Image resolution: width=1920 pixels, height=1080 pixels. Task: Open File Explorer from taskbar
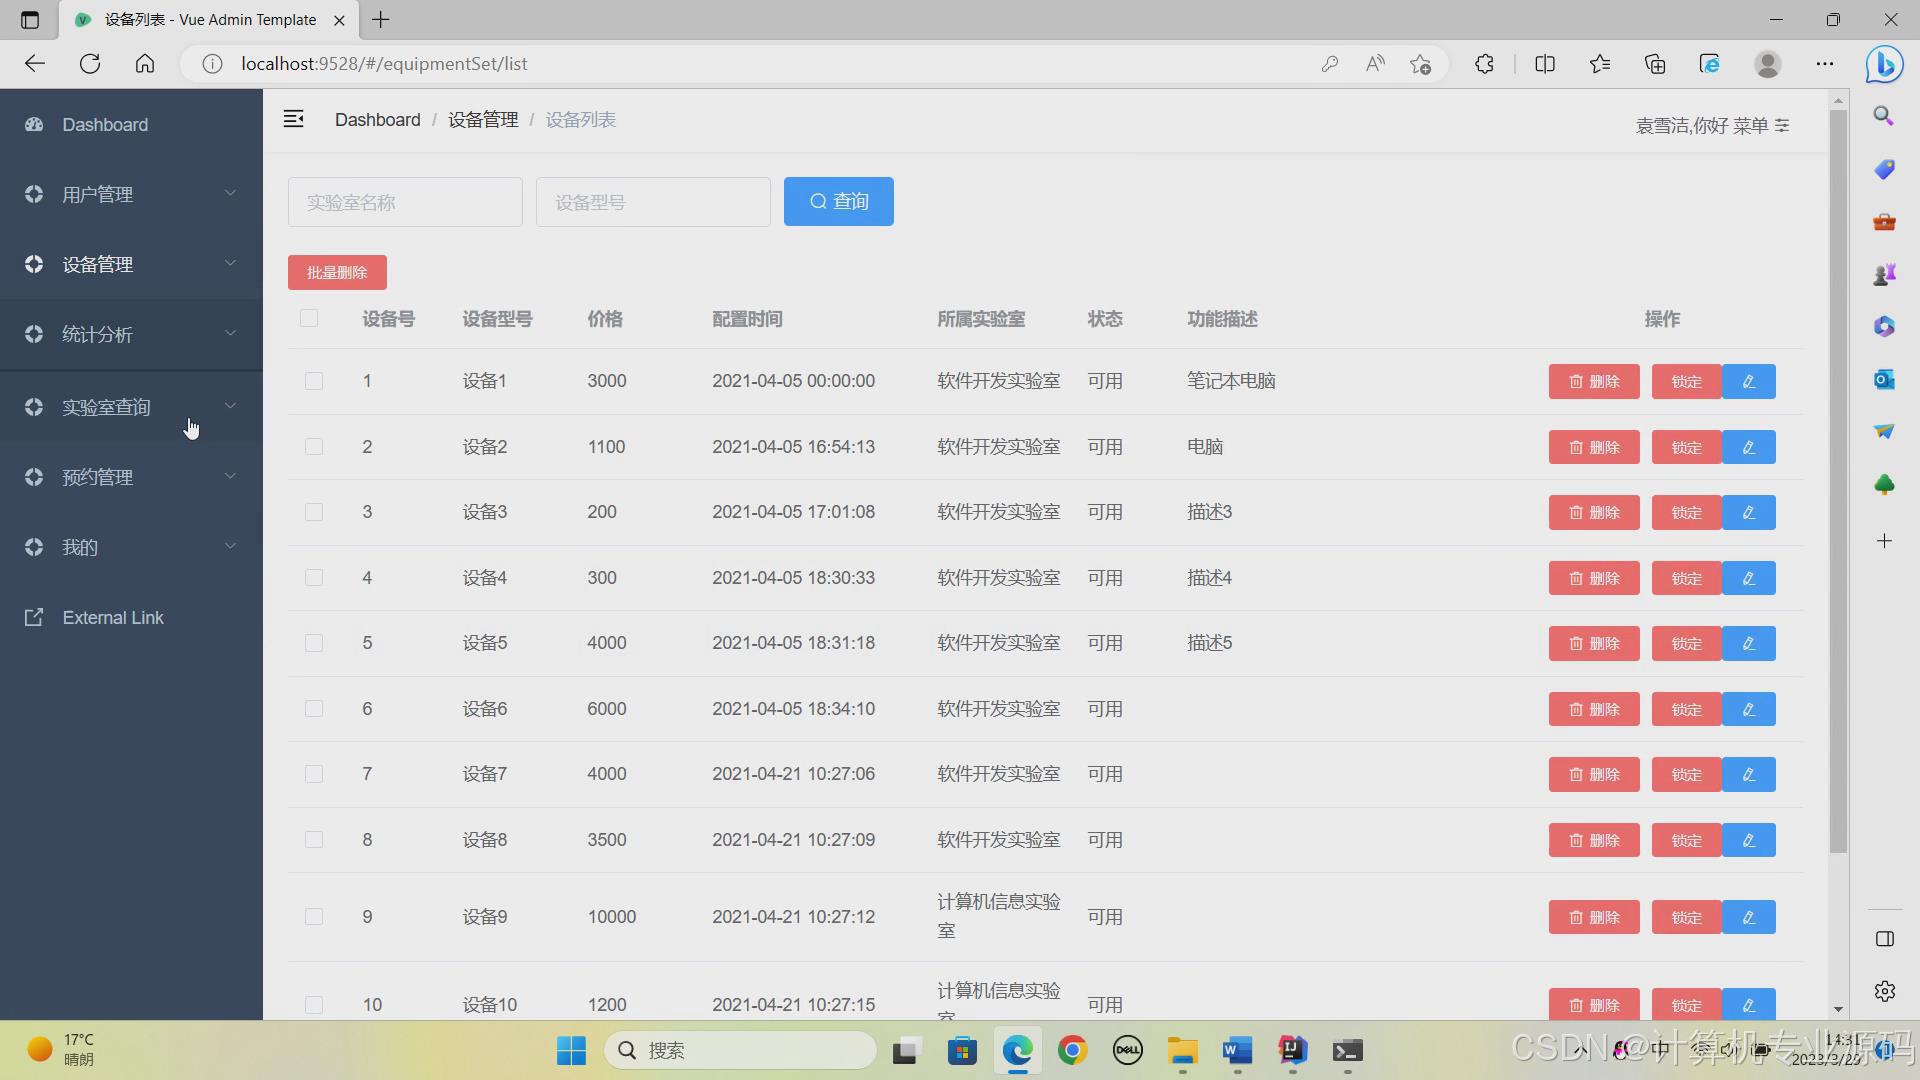point(1182,1050)
